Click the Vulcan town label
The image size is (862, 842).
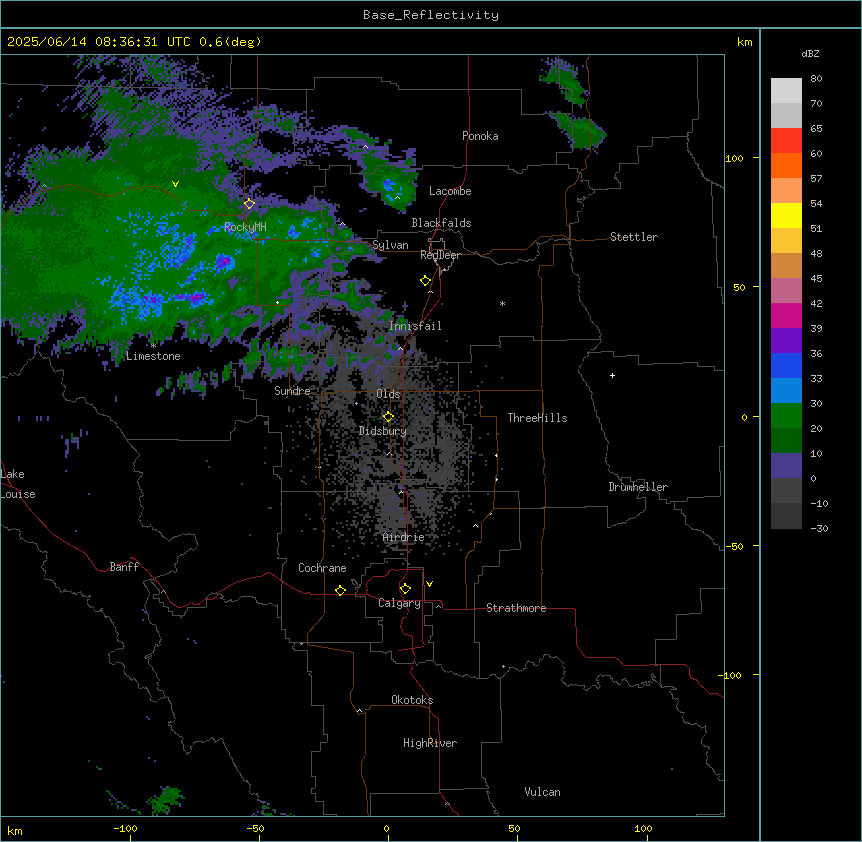542,792
